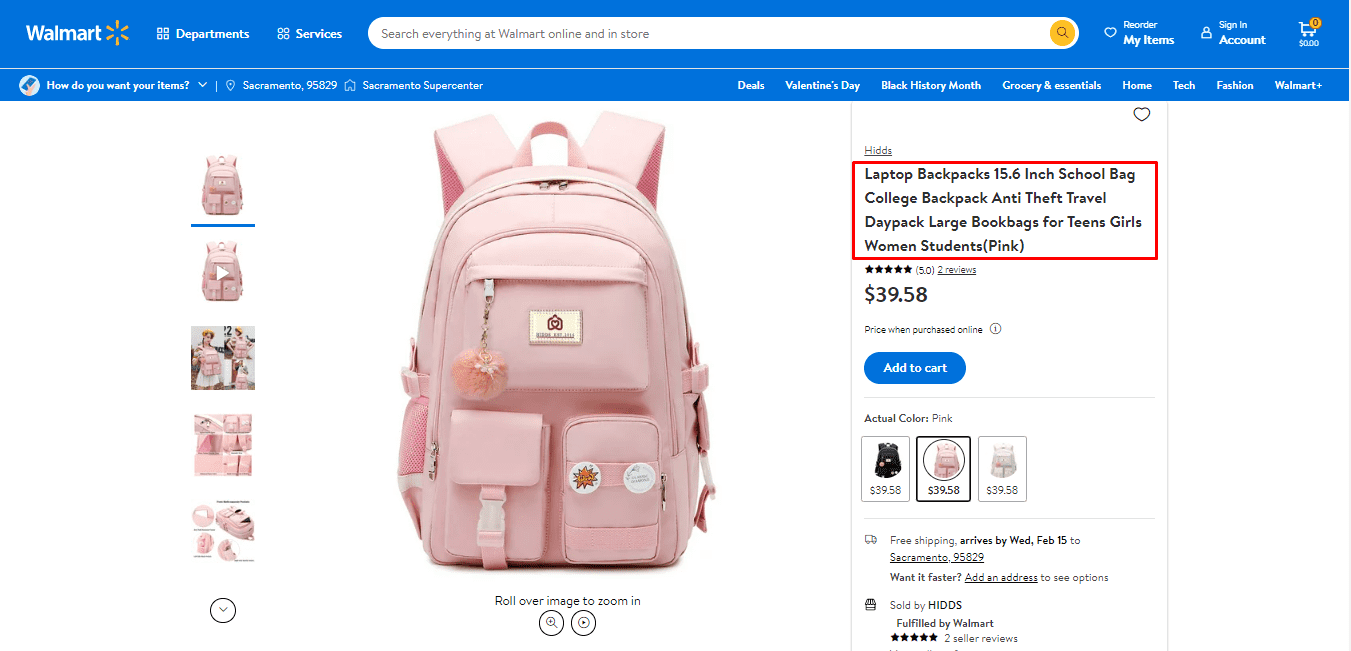The height and width of the screenshot is (651, 1351).
Task: Click the down chevron below image thumbnails
Action: tap(222, 610)
